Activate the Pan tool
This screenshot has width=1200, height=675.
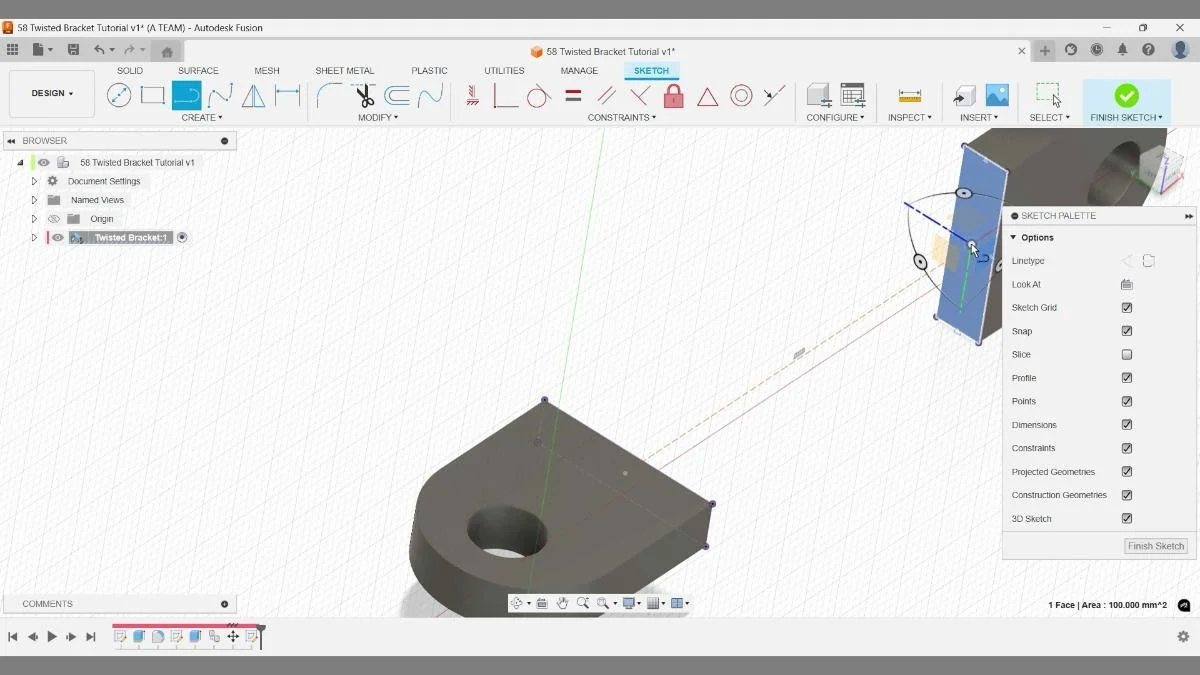pyautogui.click(x=564, y=603)
